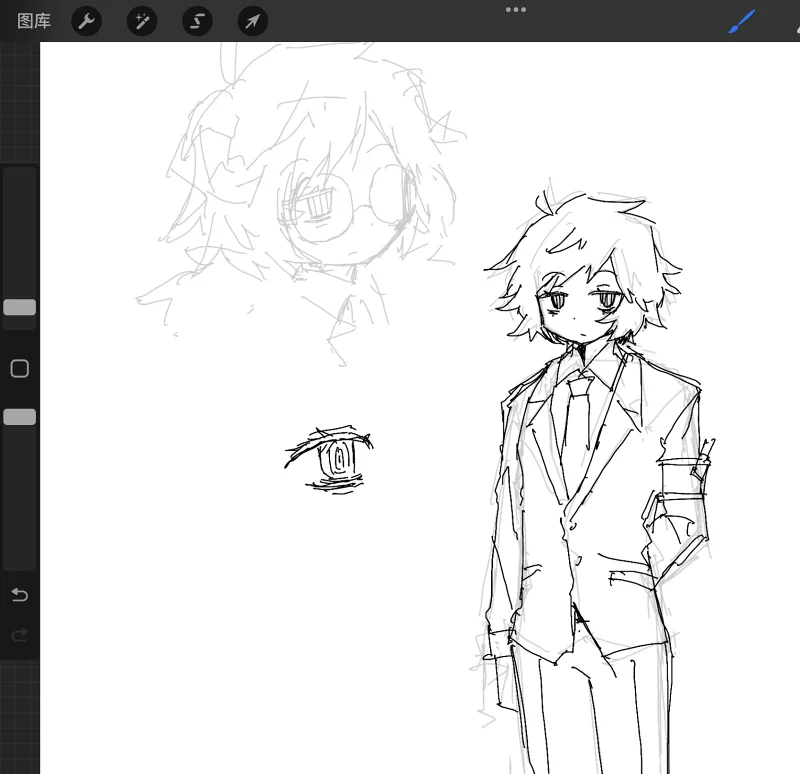Open the Actions wrench menu
Viewport: 800px width, 774px height.
click(86, 21)
